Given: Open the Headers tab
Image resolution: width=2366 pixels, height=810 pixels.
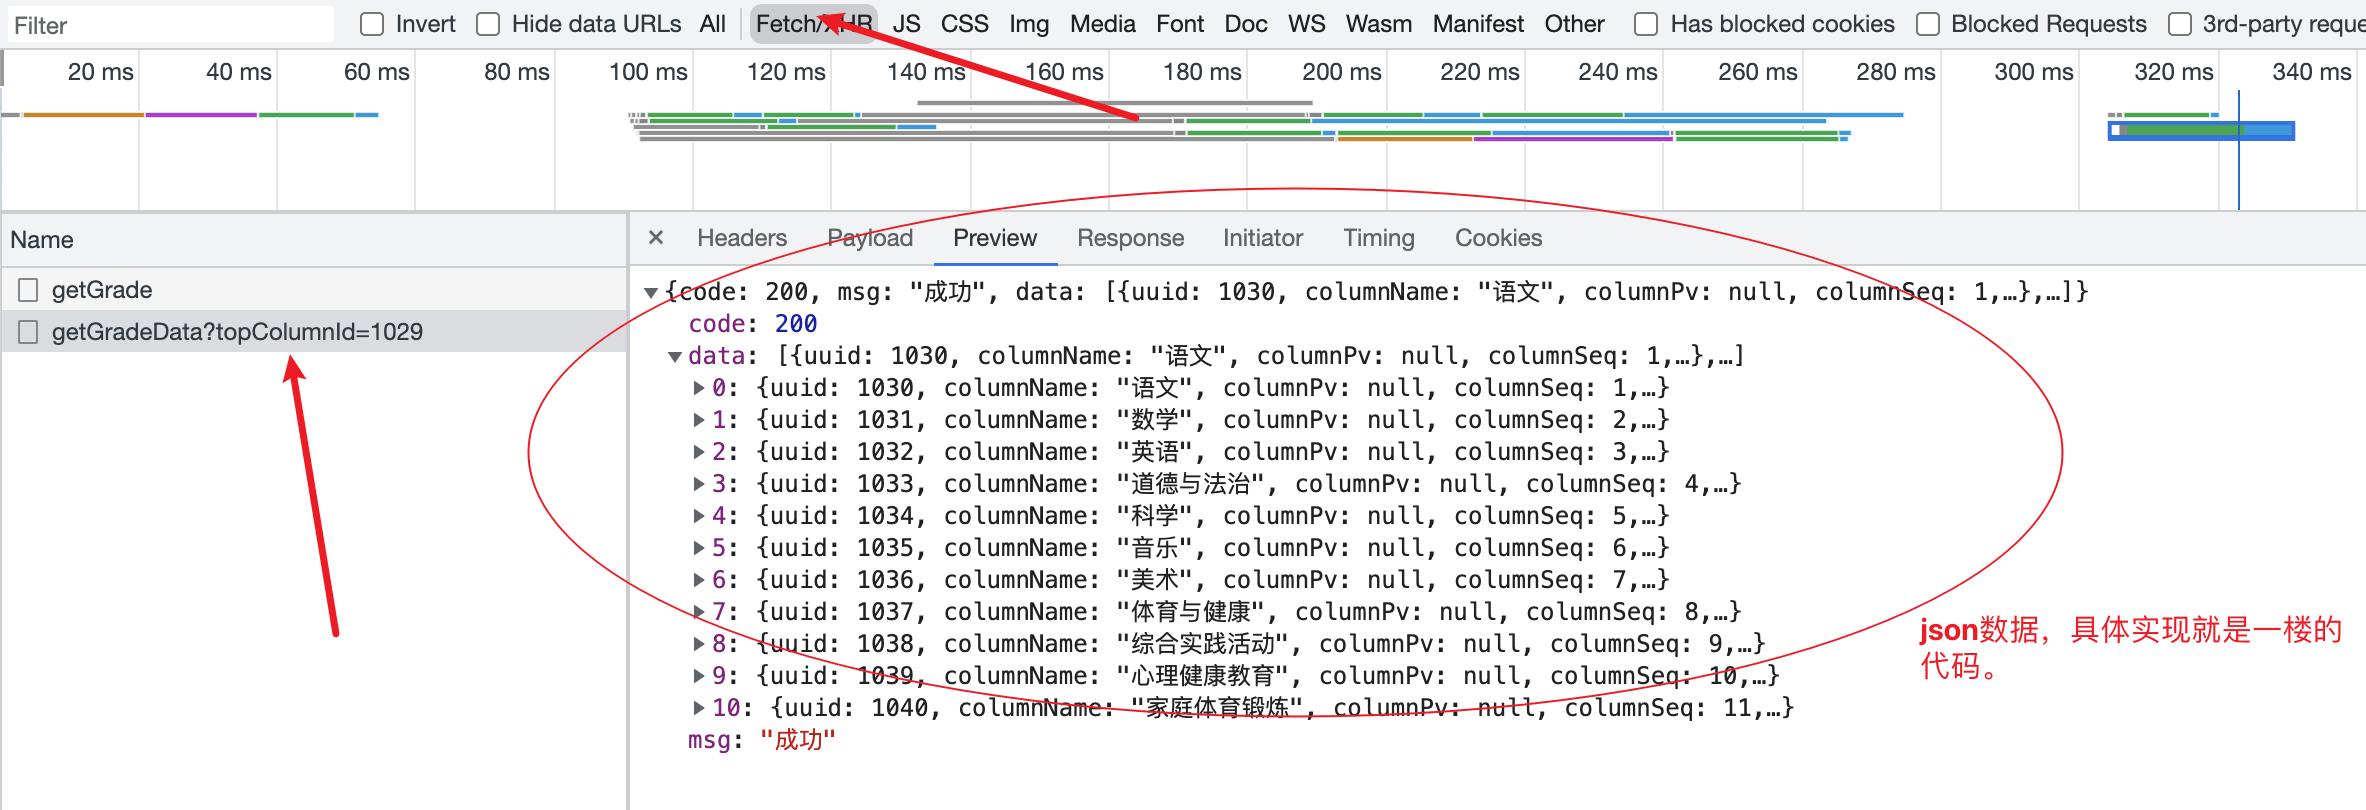Looking at the screenshot, I should click(742, 238).
